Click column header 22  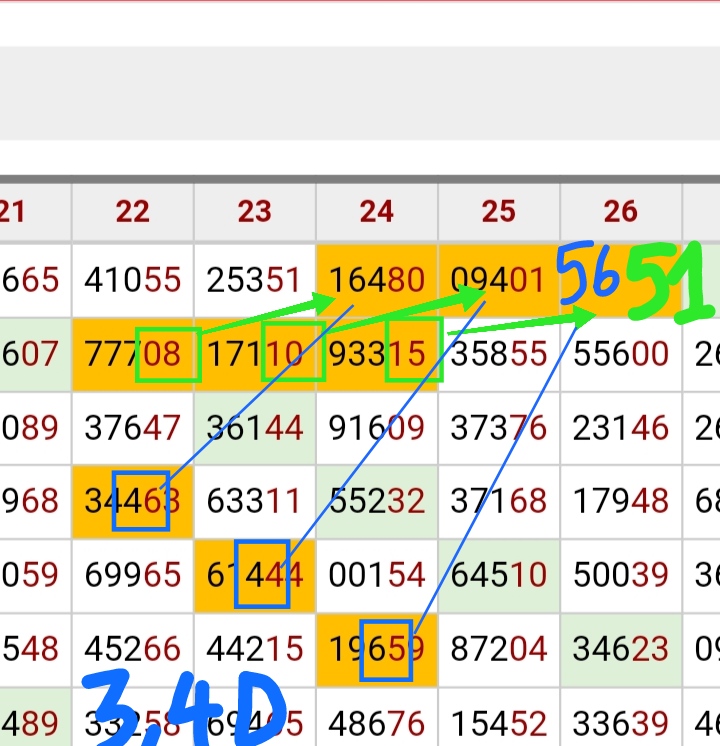coord(132,211)
